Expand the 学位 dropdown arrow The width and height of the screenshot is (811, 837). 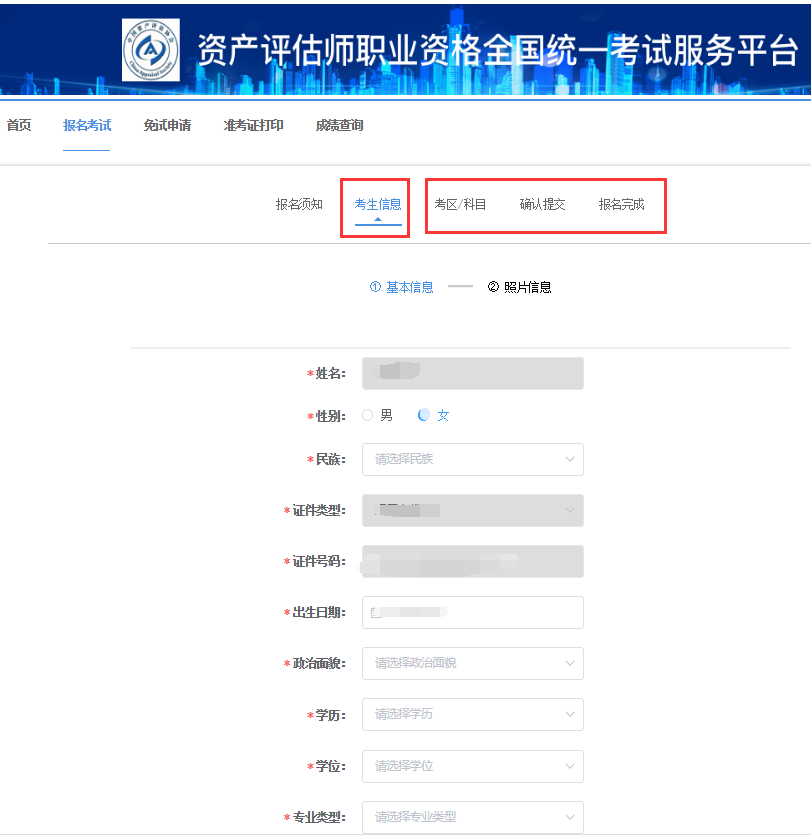(570, 766)
